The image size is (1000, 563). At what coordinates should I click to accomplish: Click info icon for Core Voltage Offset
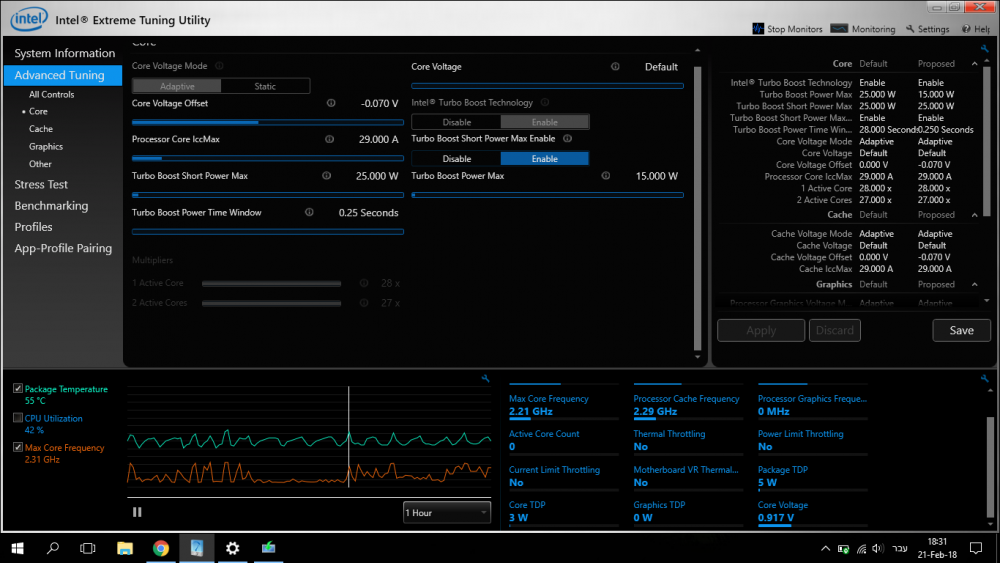click(x=331, y=103)
